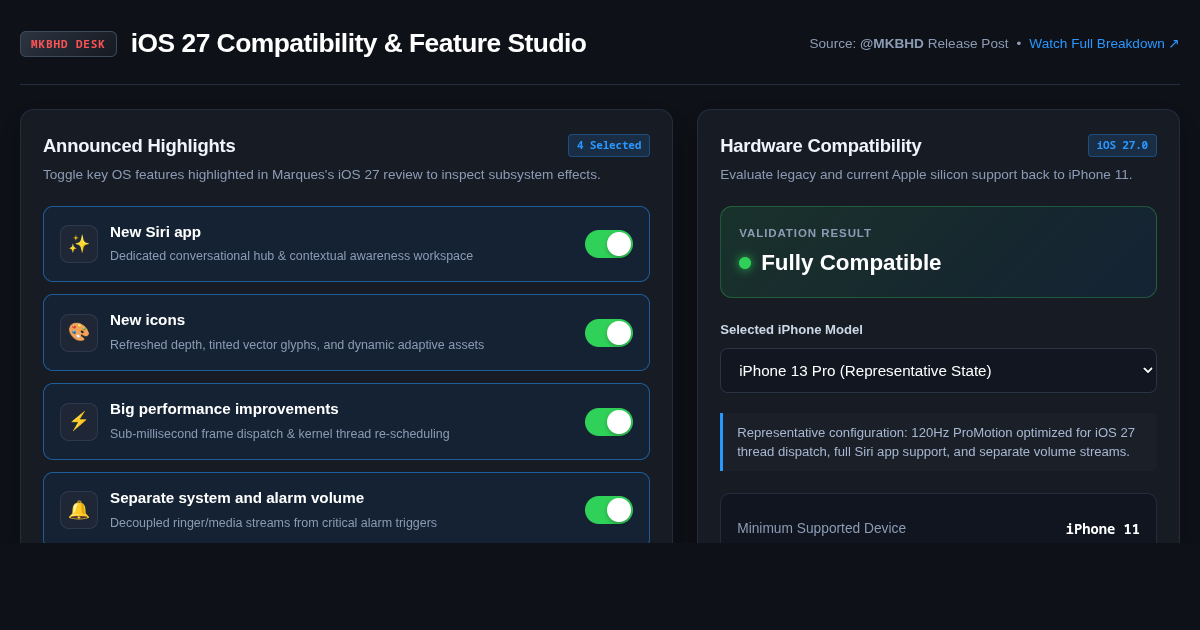Click the sparkles icon for New Siri app

tap(79, 244)
